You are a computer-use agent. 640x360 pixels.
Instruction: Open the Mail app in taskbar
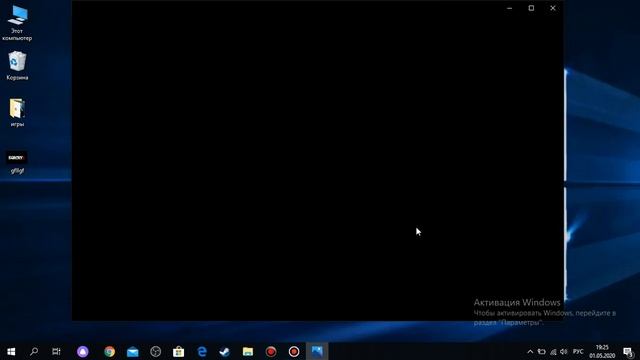tap(133, 351)
